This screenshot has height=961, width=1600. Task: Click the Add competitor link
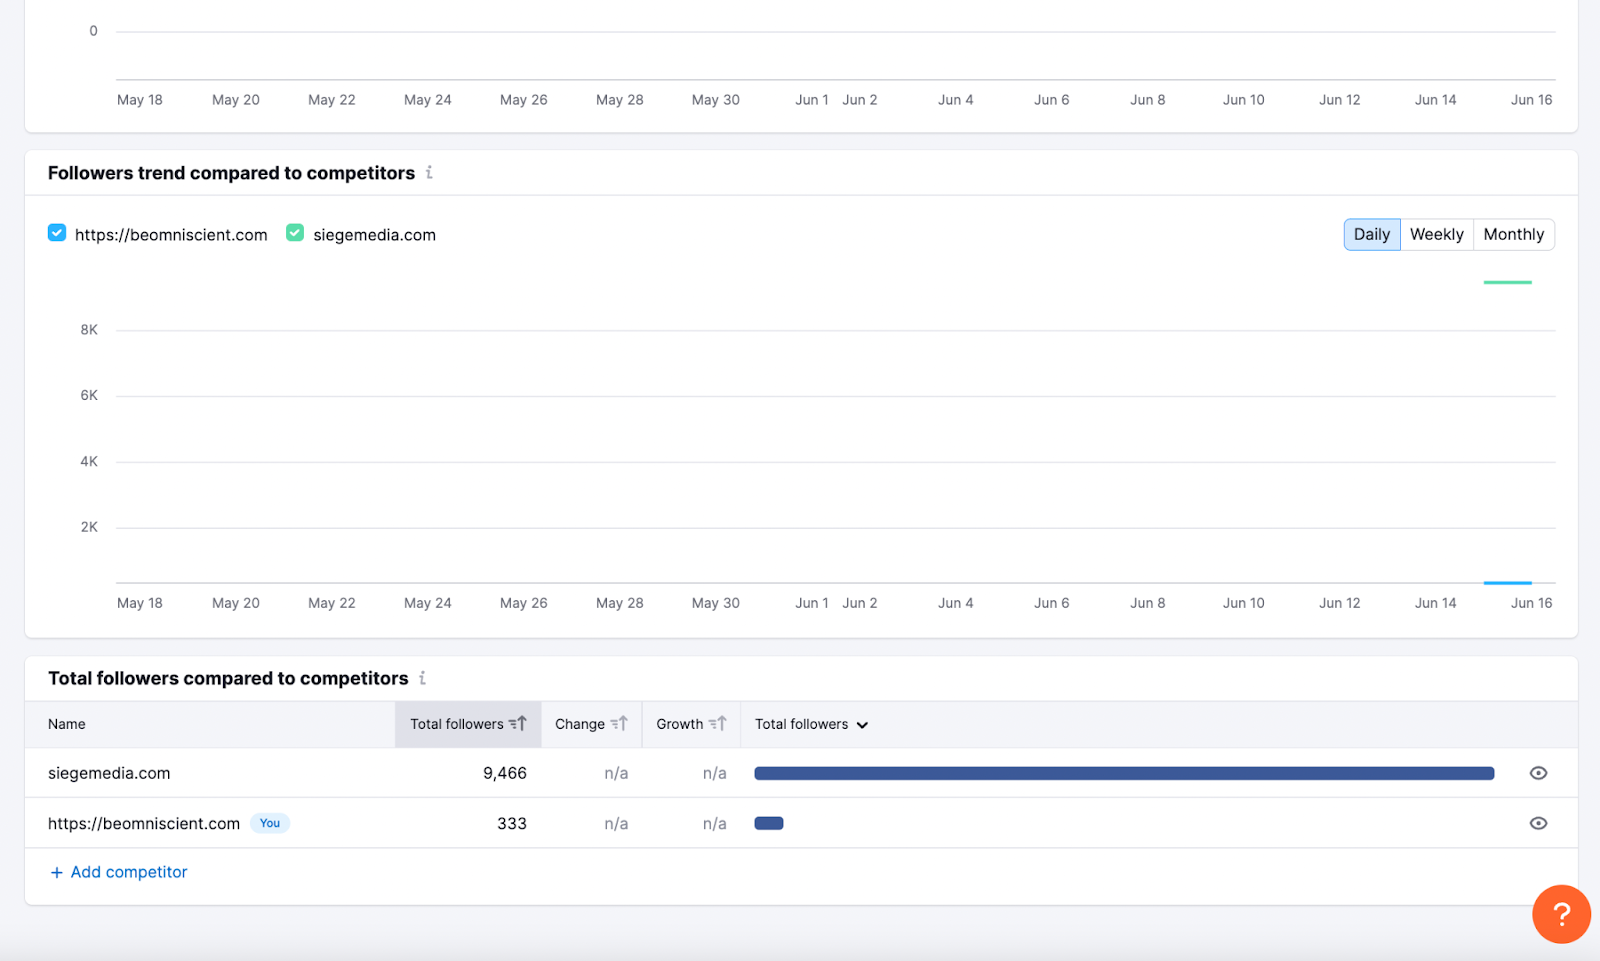(128, 872)
